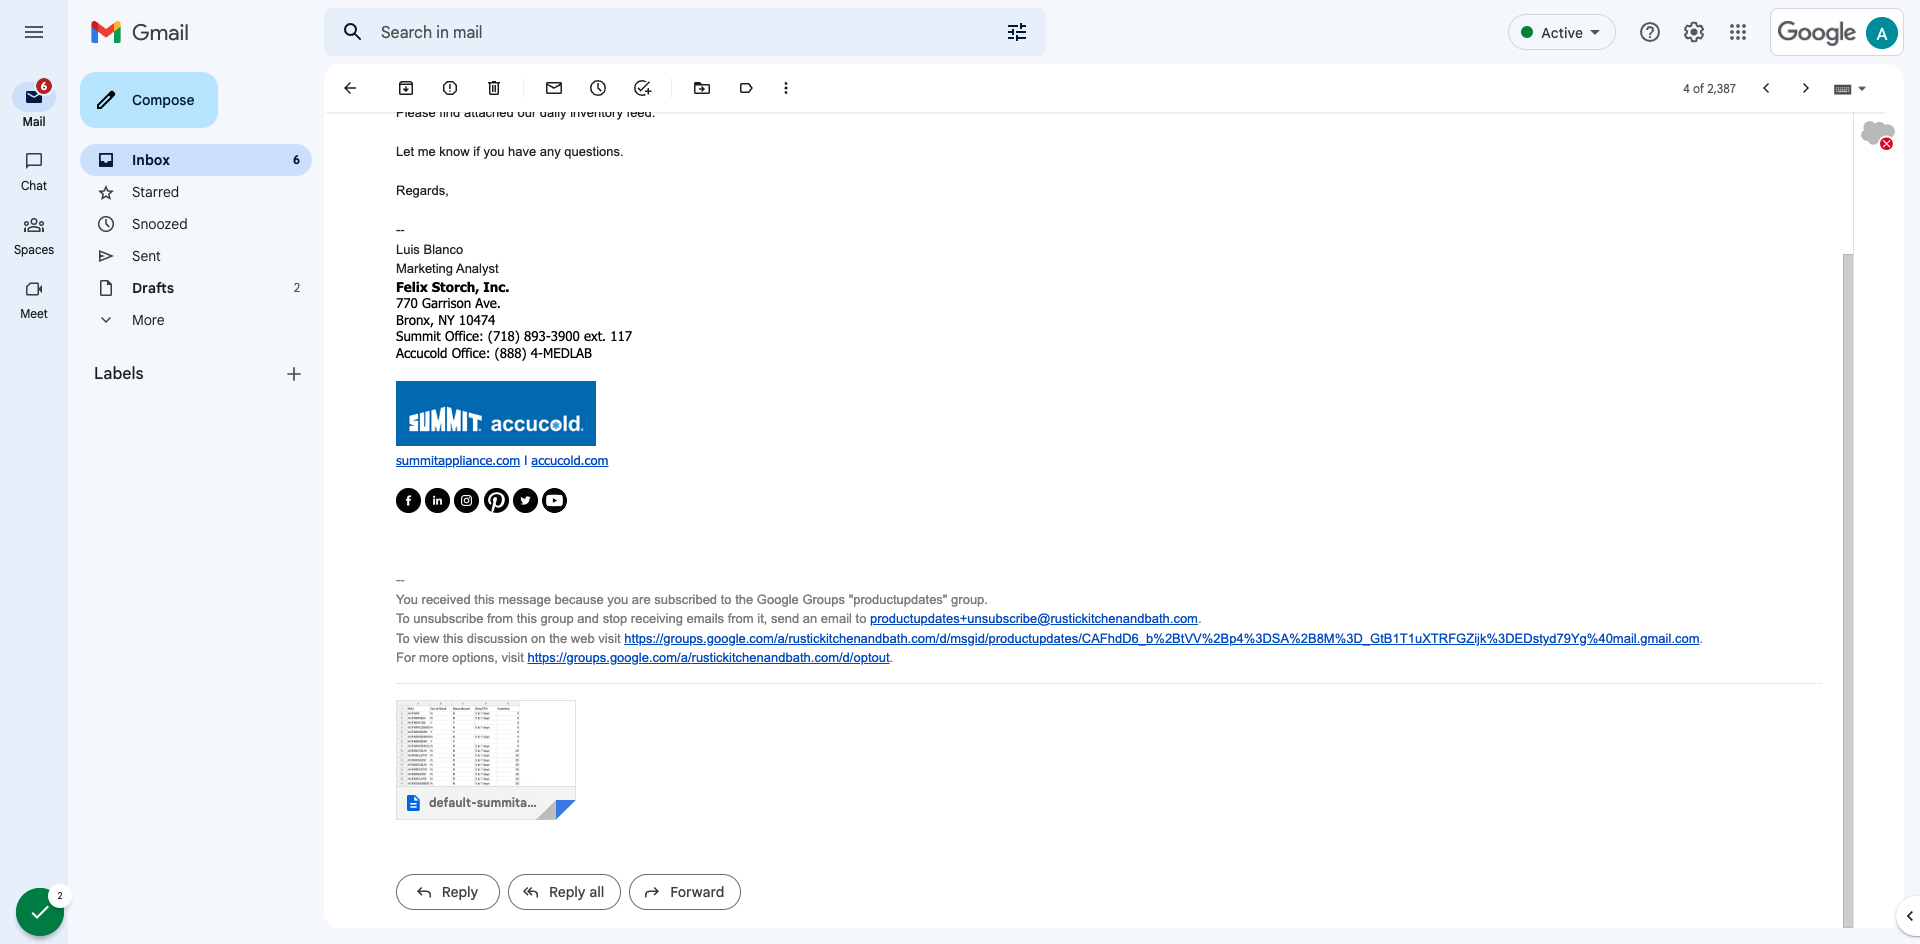Open the default-summita attachment thumbnail
The image size is (1920, 944).
[x=486, y=760]
